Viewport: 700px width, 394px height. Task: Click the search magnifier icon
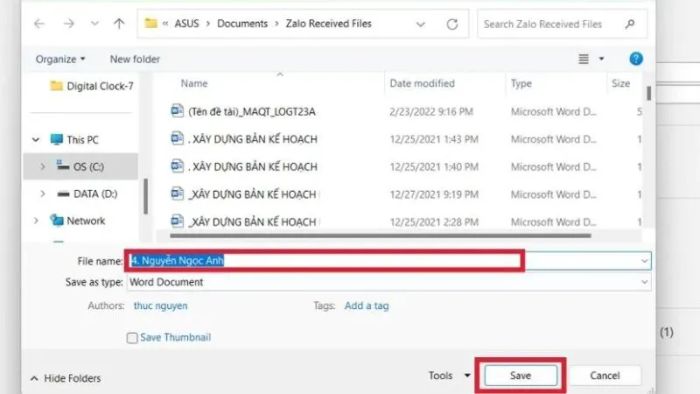tap(630, 24)
